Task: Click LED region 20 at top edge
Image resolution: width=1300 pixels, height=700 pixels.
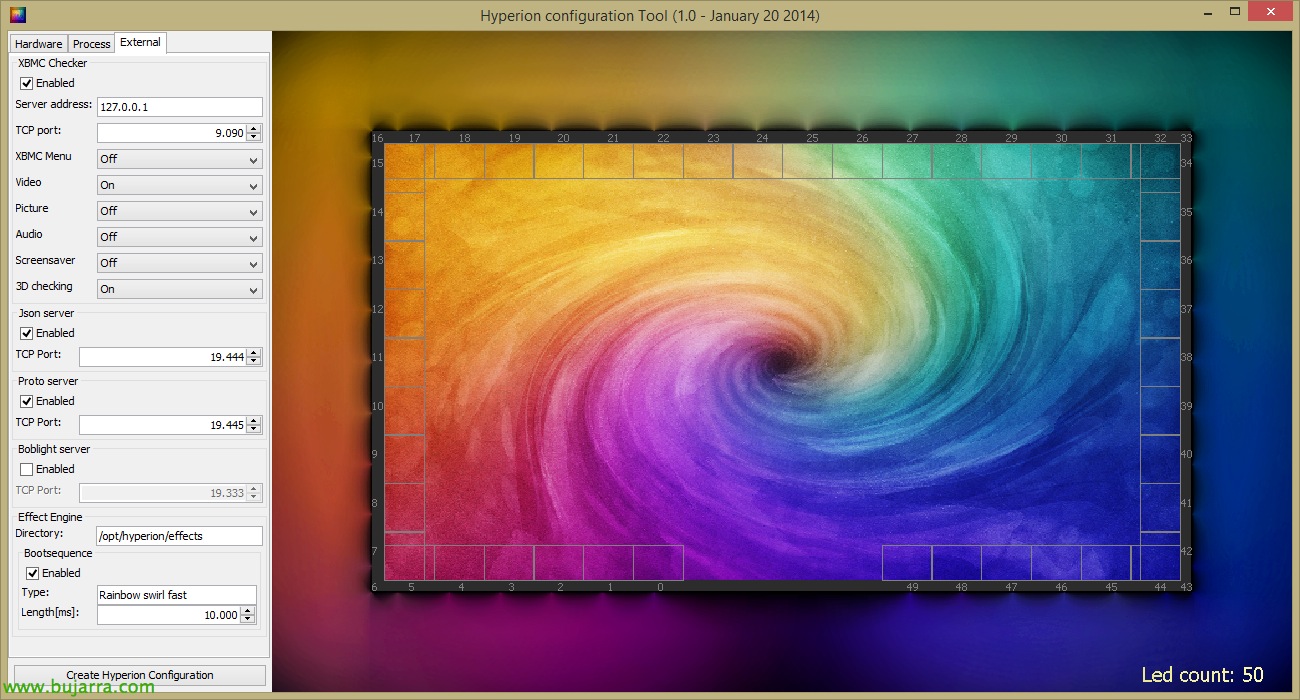Action: click(x=559, y=161)
